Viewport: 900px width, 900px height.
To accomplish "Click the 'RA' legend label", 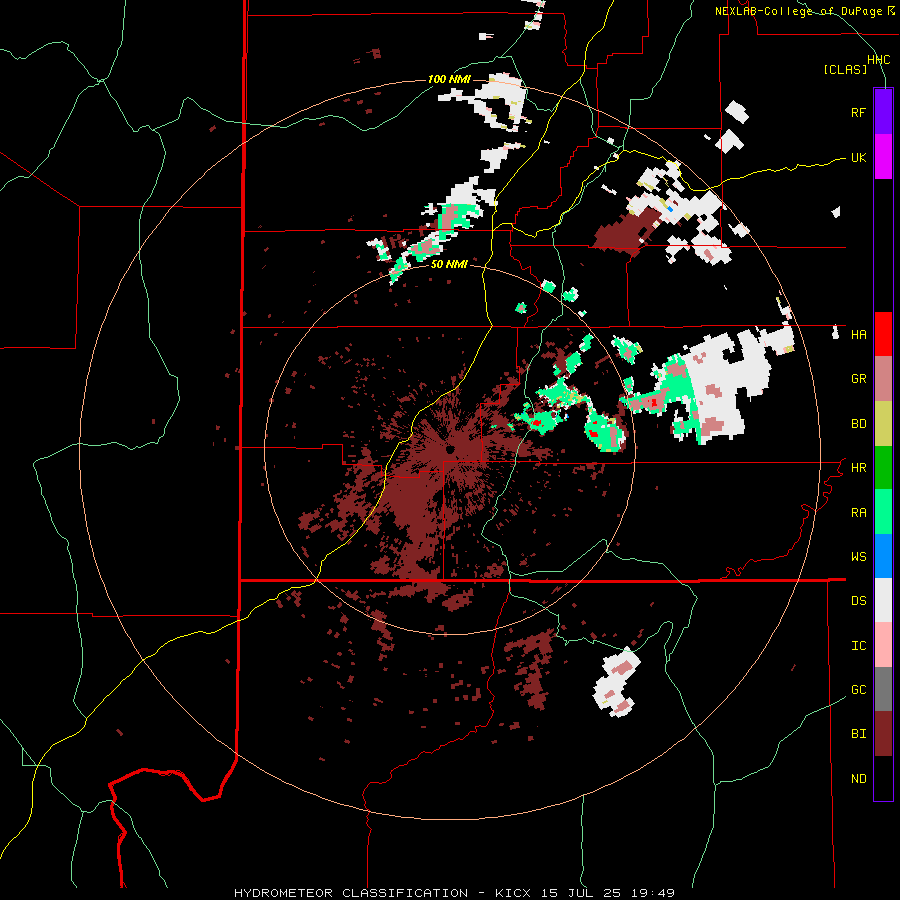I will pyautogui.click(x=858, y=513).
